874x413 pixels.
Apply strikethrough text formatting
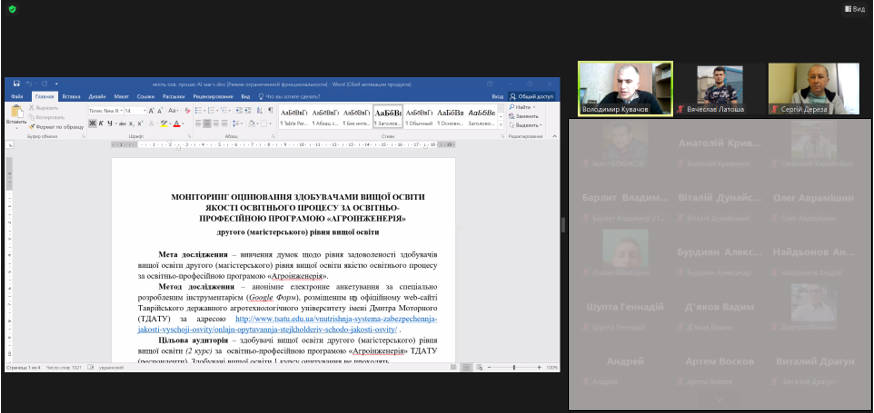coord(121,123)
